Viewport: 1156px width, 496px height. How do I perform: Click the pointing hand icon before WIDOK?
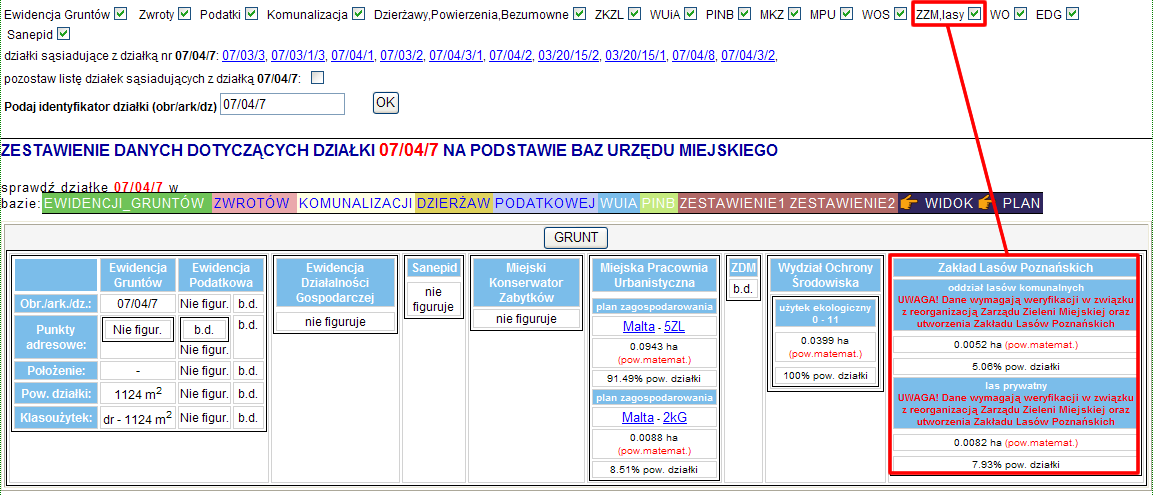point(908,203)
